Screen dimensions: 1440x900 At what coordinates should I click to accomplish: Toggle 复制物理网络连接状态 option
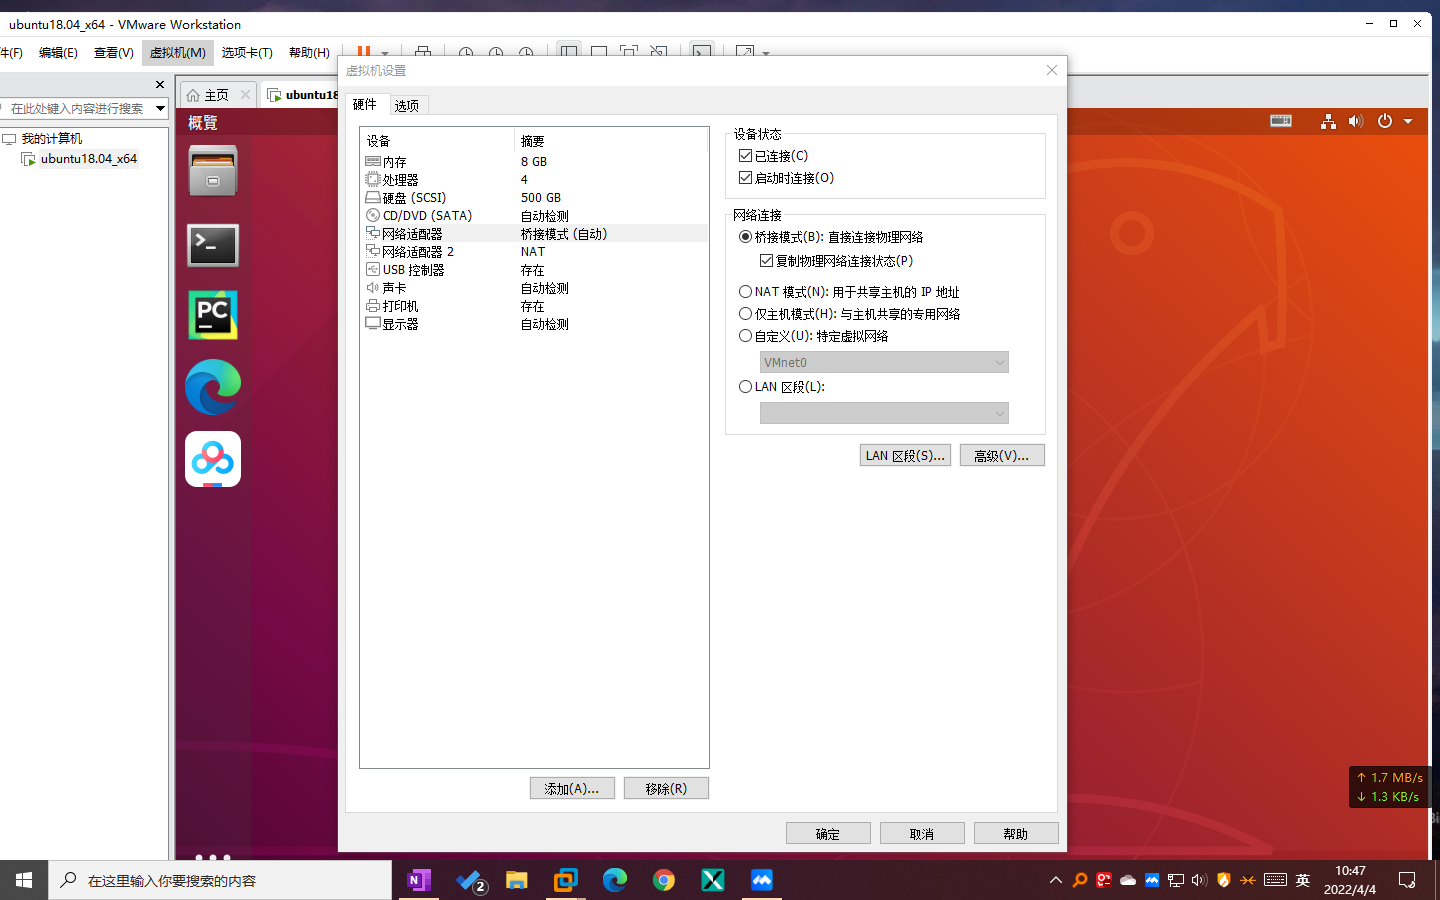pyautogui.click(x=767, y=258)
